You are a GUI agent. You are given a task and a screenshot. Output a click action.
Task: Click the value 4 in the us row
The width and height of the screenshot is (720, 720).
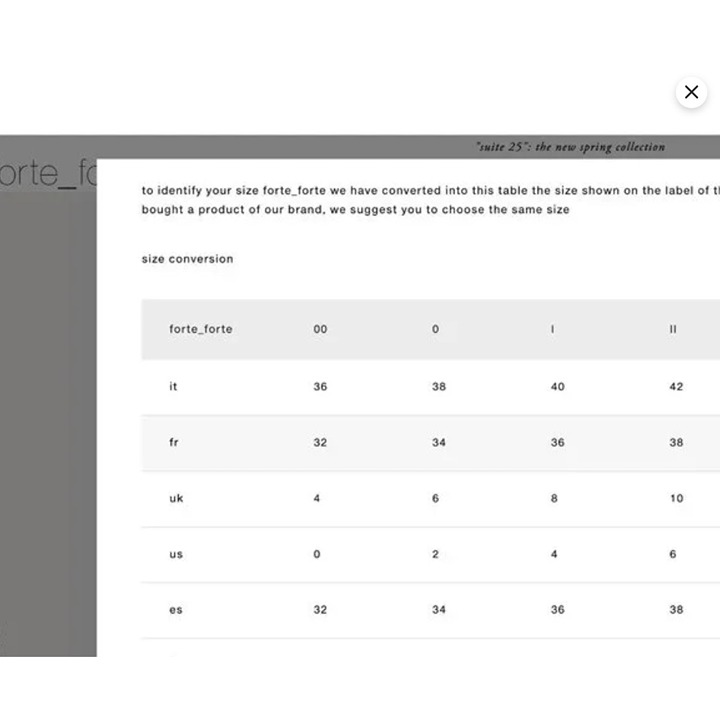554,554
